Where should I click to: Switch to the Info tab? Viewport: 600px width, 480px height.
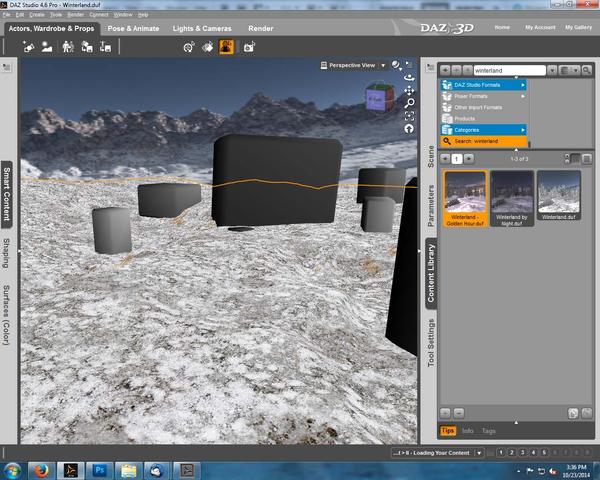(x=468, y=431)
